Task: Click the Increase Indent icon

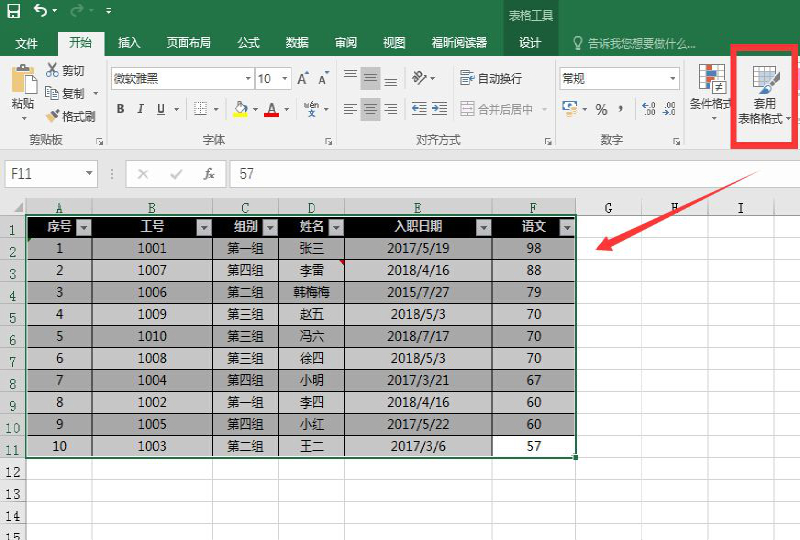Action: coord(441,109)
